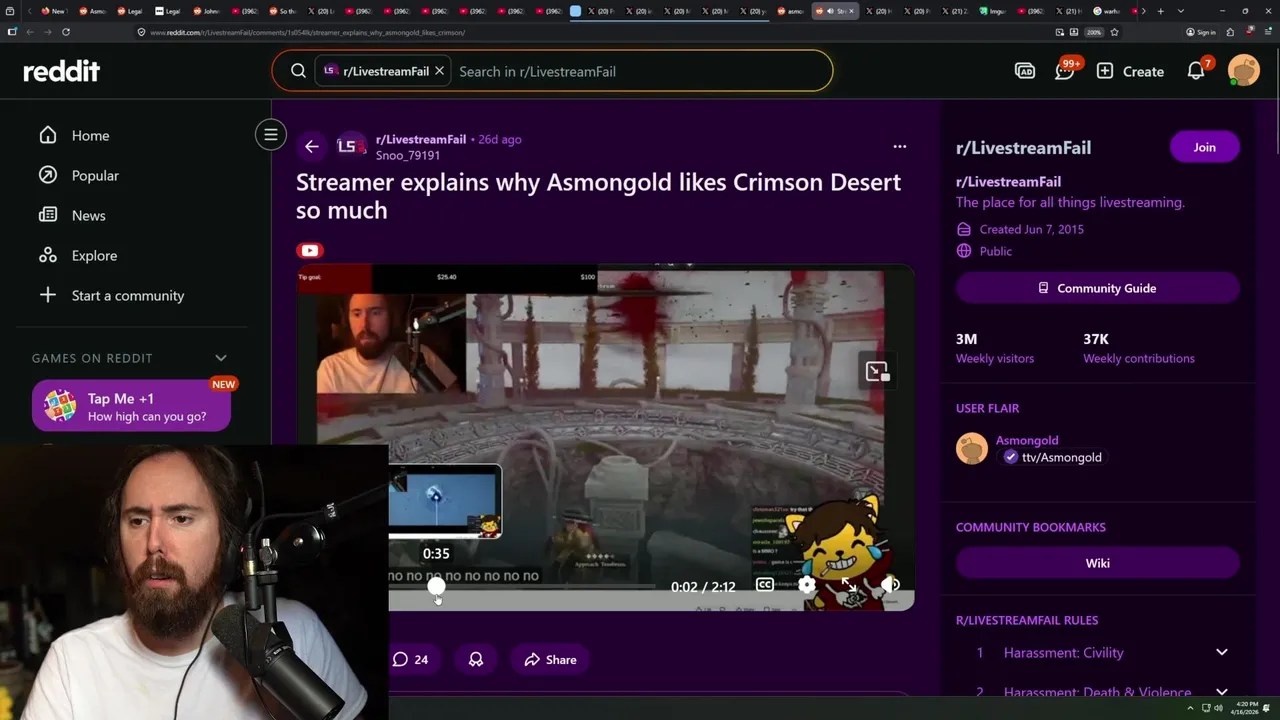Join r/LivestreamFail community

click(1205, 147)
